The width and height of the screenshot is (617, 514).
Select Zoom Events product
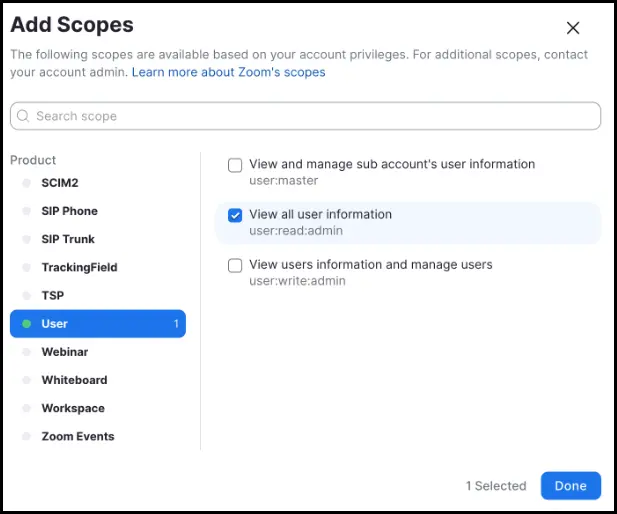tap(77, 436)
